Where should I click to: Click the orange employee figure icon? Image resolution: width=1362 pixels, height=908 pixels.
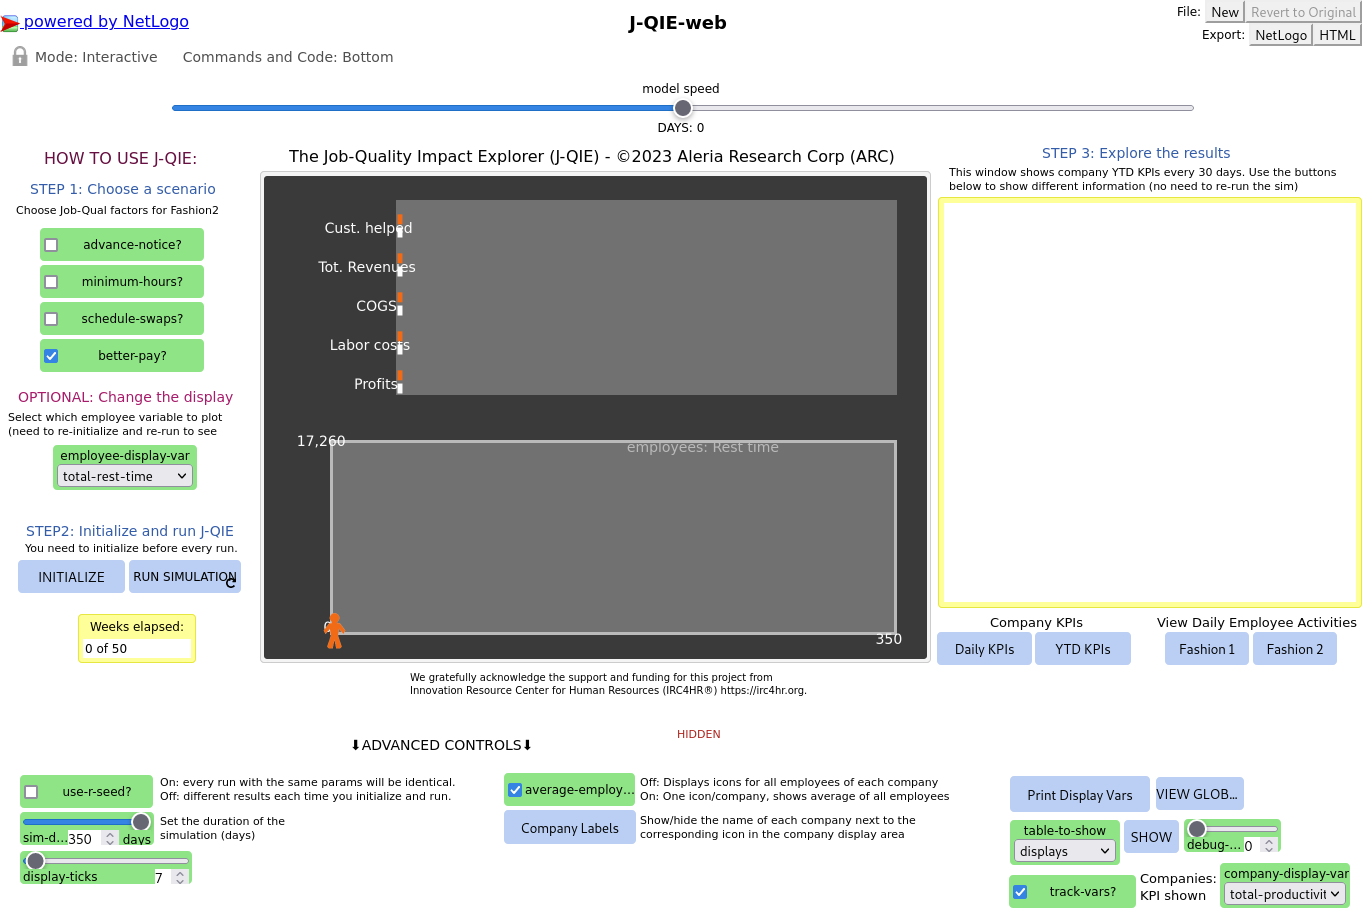point(334,630)
